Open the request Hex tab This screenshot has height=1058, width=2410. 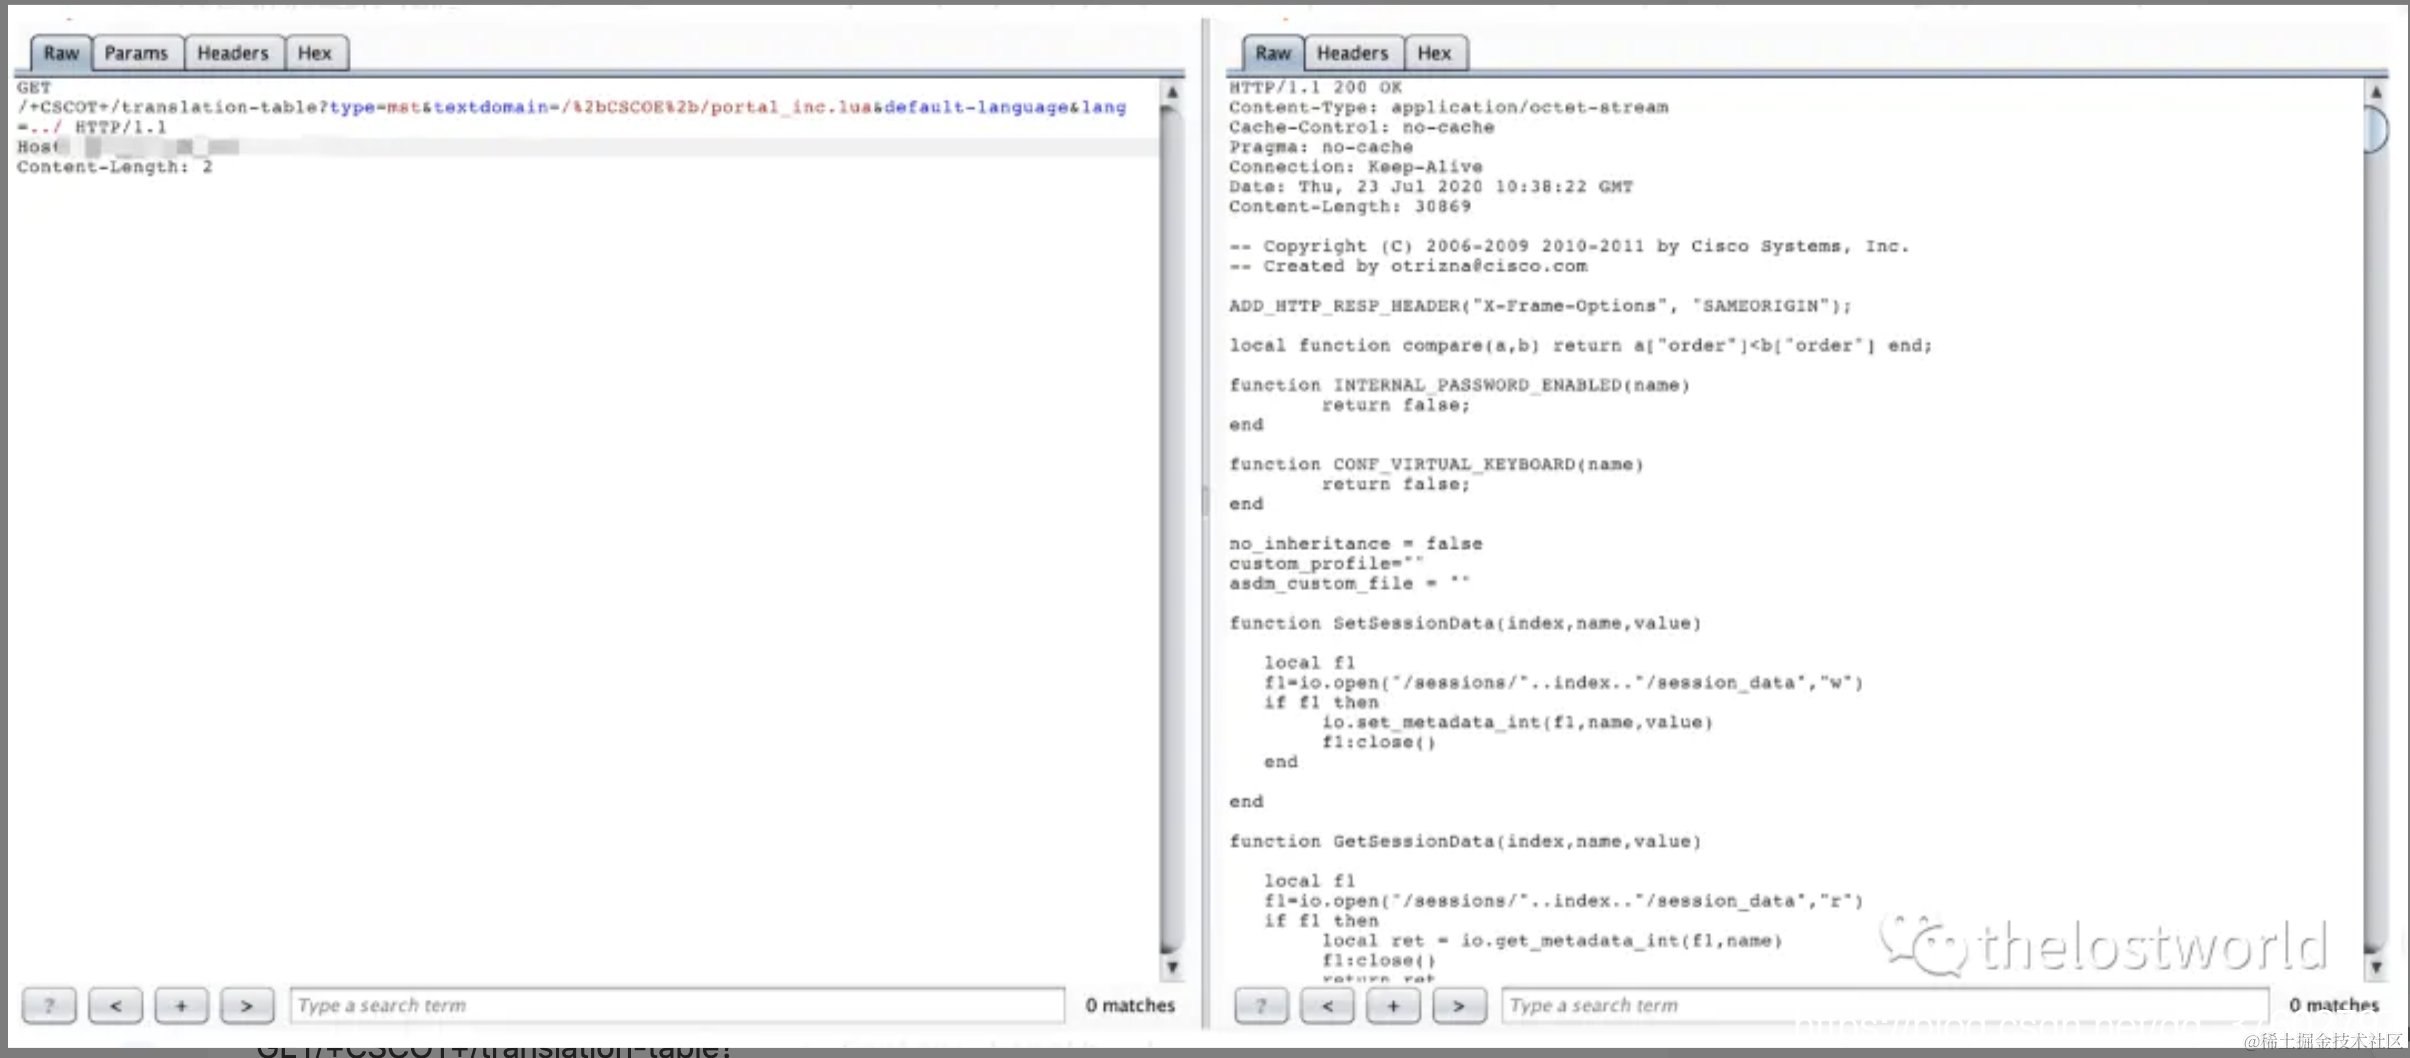(x=315, y=53)
